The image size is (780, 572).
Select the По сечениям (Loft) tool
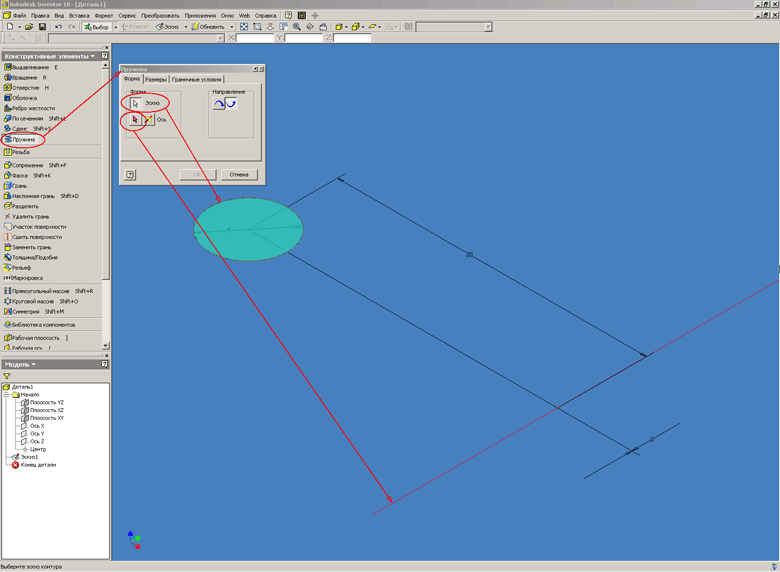pyautogui.click(x=34, y=118)
